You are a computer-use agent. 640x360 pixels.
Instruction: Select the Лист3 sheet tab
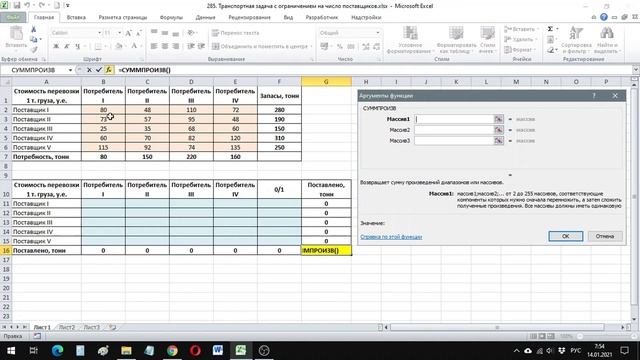pos(91,327)
